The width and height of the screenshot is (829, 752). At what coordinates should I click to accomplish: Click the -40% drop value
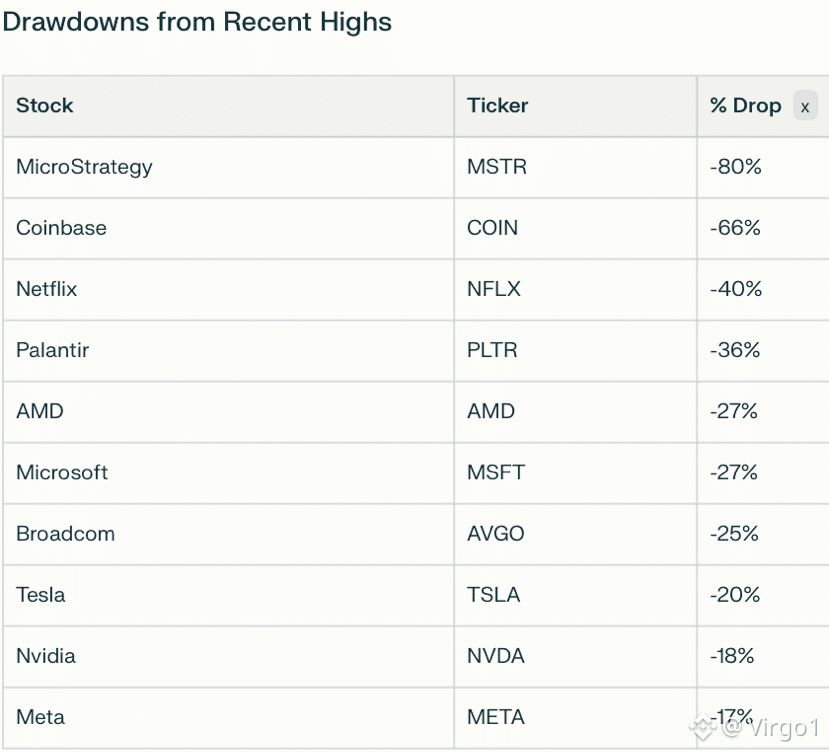(x=736, y=289)
